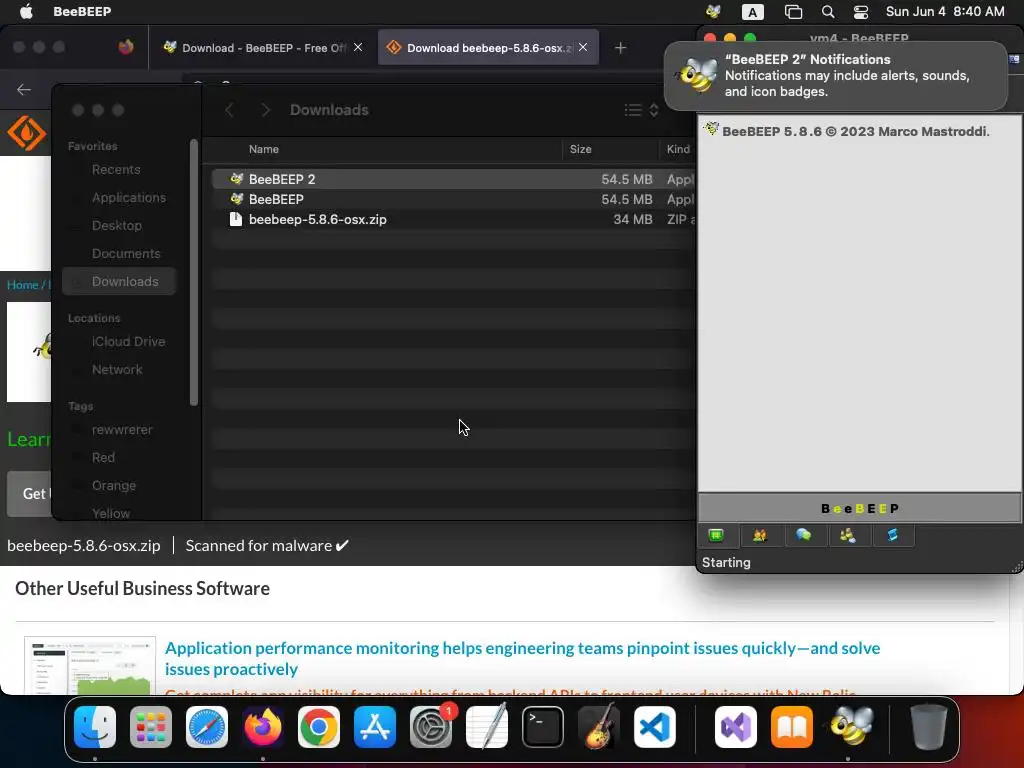
Task: Open the blue scroll history tab in BeeBEEP
Action: click(892, 536)
